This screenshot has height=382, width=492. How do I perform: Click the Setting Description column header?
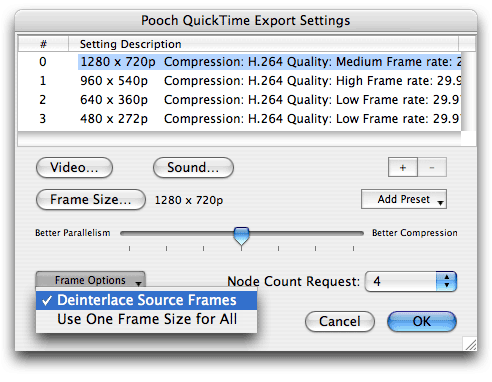[263, 44]
